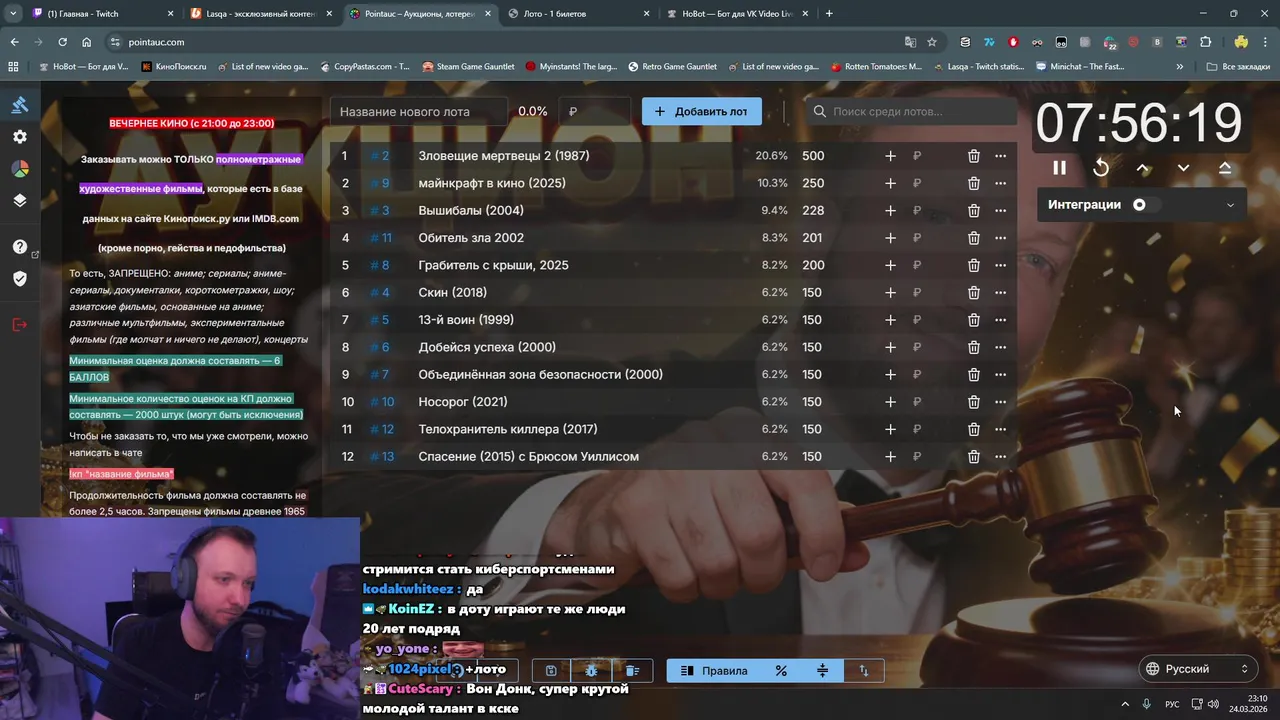Open the Русский language dropdown

pos(1198,669)
